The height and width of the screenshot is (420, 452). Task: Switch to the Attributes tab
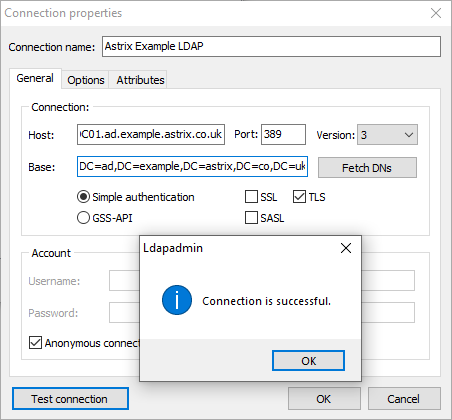140,80
